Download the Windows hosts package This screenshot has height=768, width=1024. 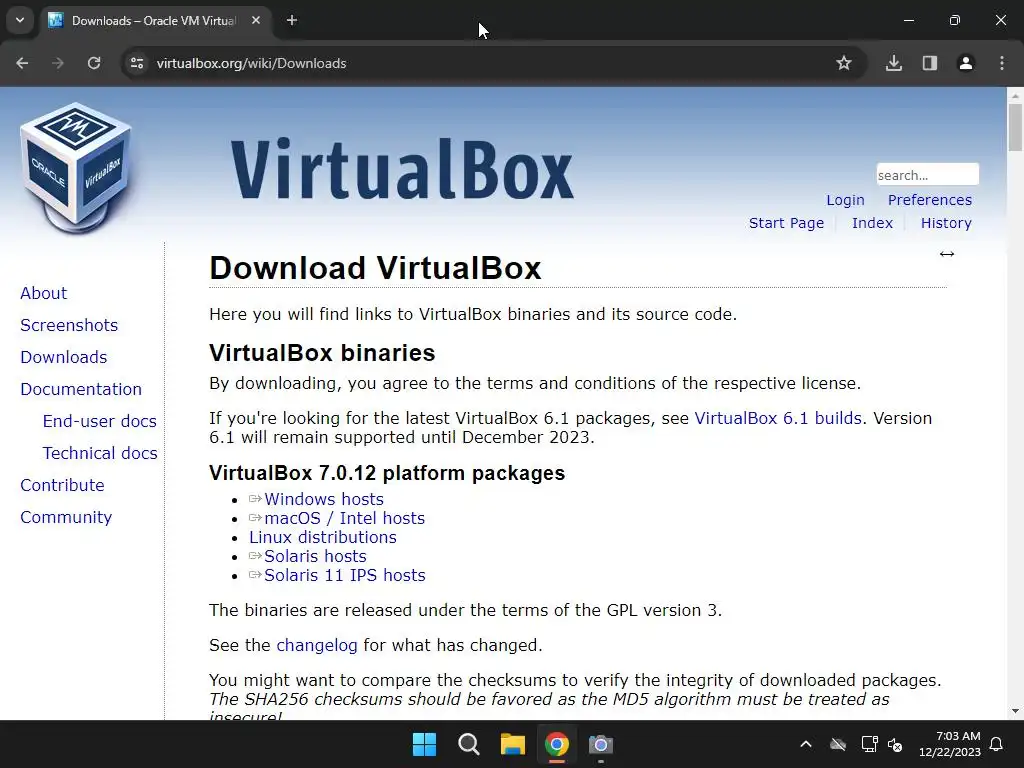coord(324,499)
